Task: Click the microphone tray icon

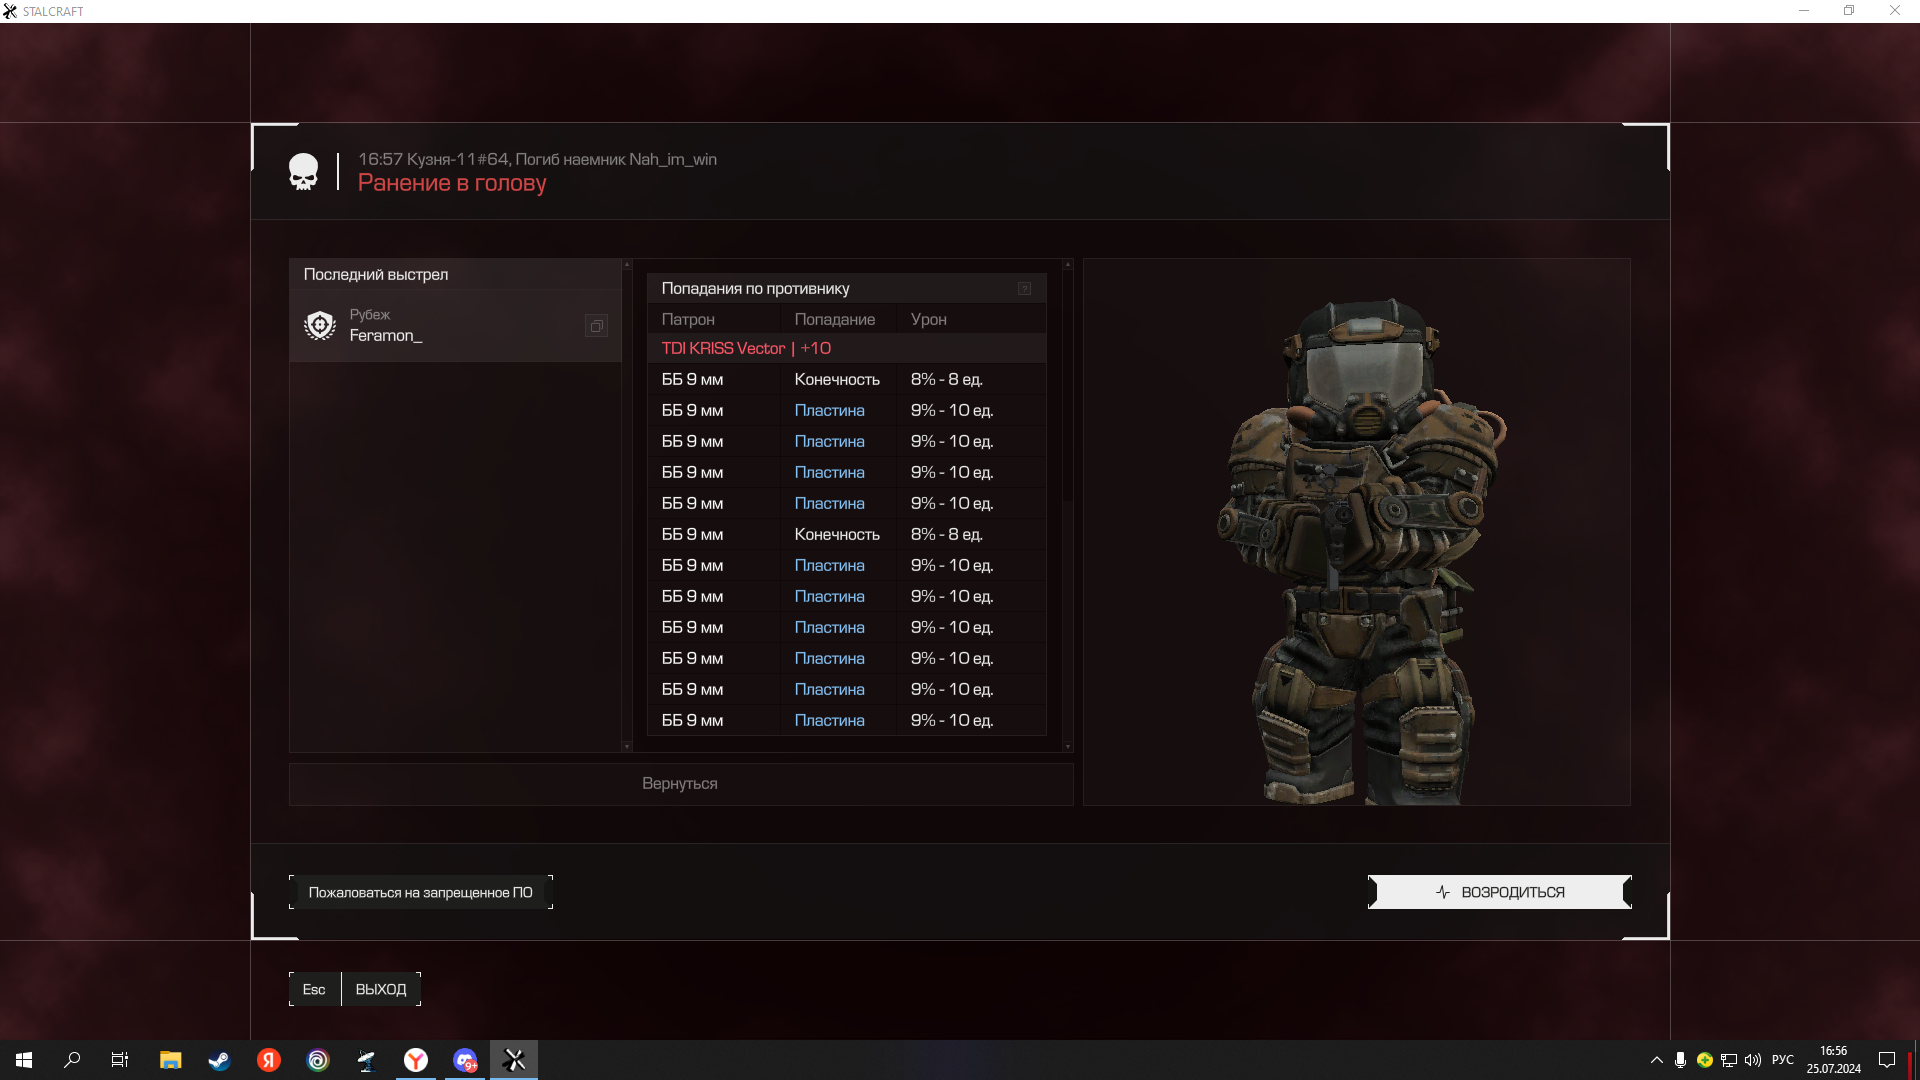Action: point(1681,1060)
